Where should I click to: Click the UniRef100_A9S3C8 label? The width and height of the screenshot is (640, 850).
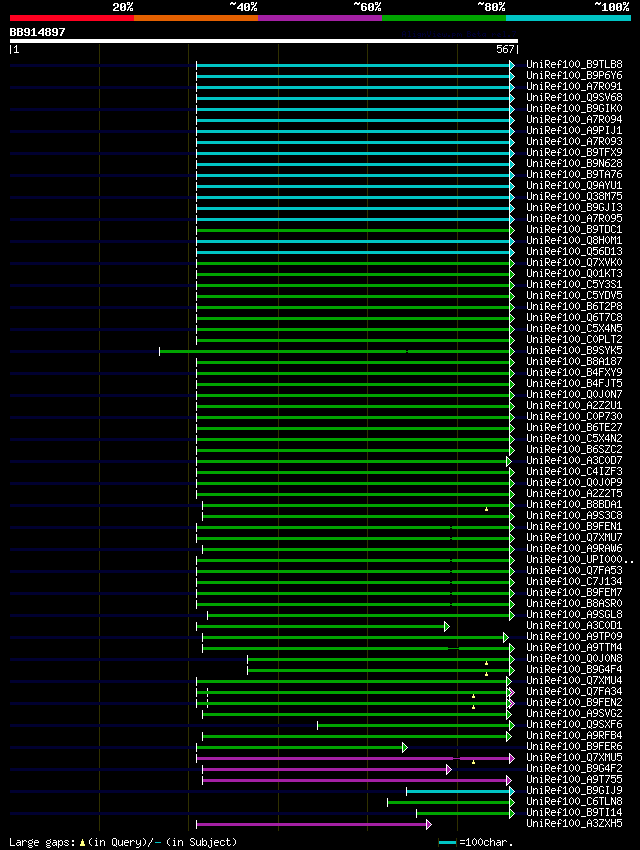(574, 516)
